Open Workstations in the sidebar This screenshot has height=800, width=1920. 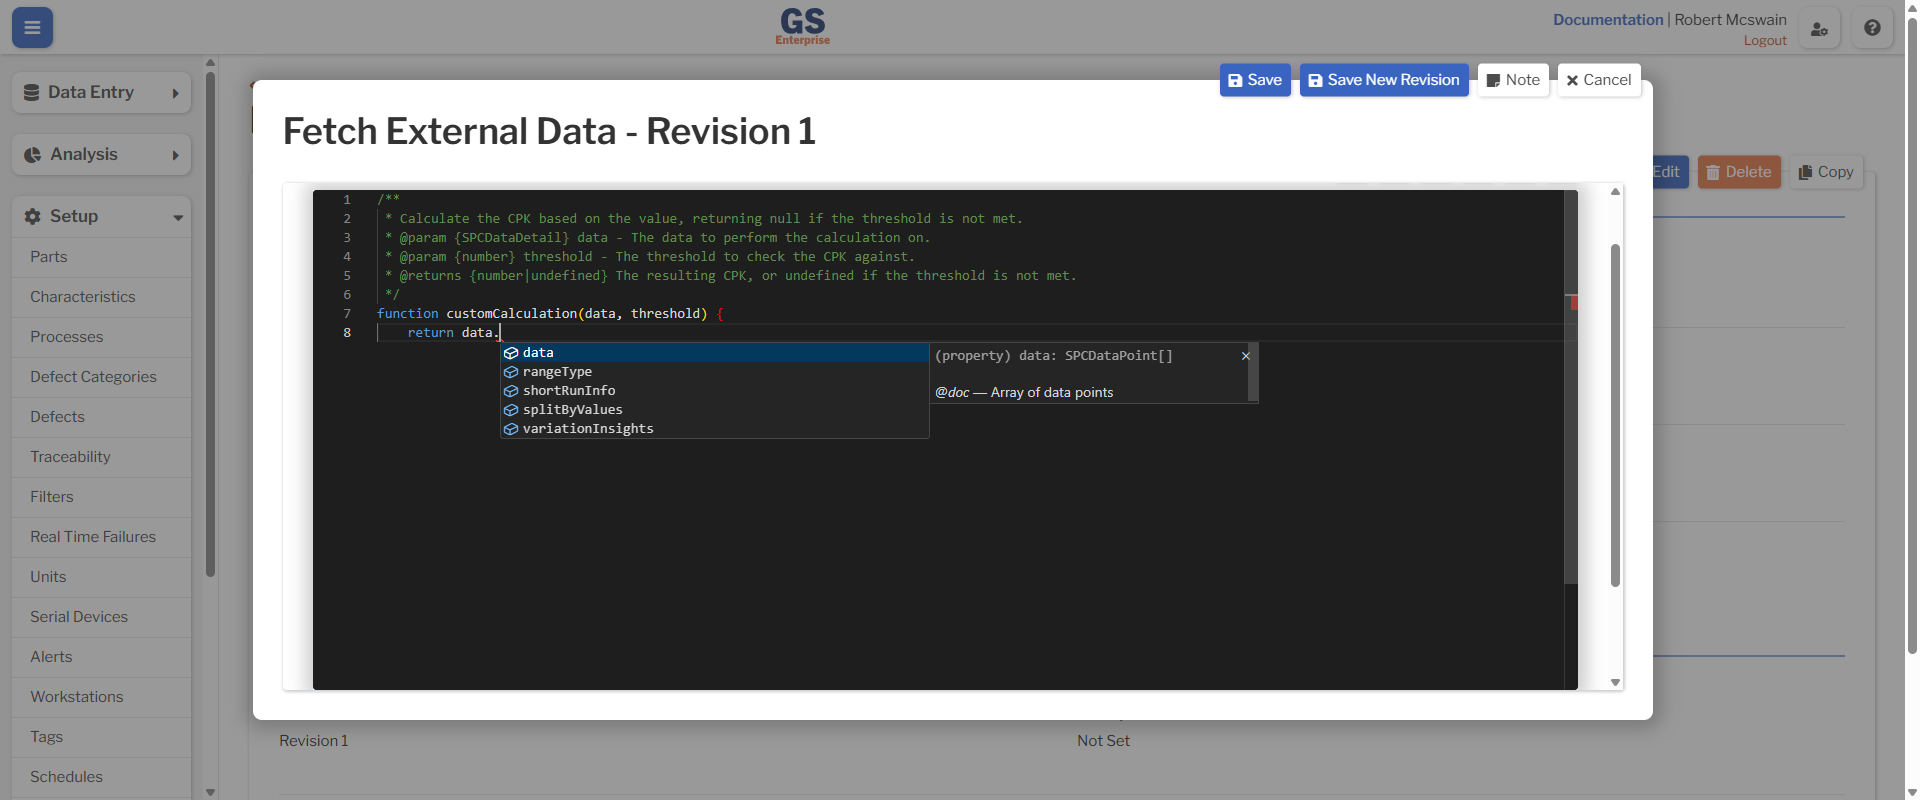pyautogui.click(x=102, y=697)
